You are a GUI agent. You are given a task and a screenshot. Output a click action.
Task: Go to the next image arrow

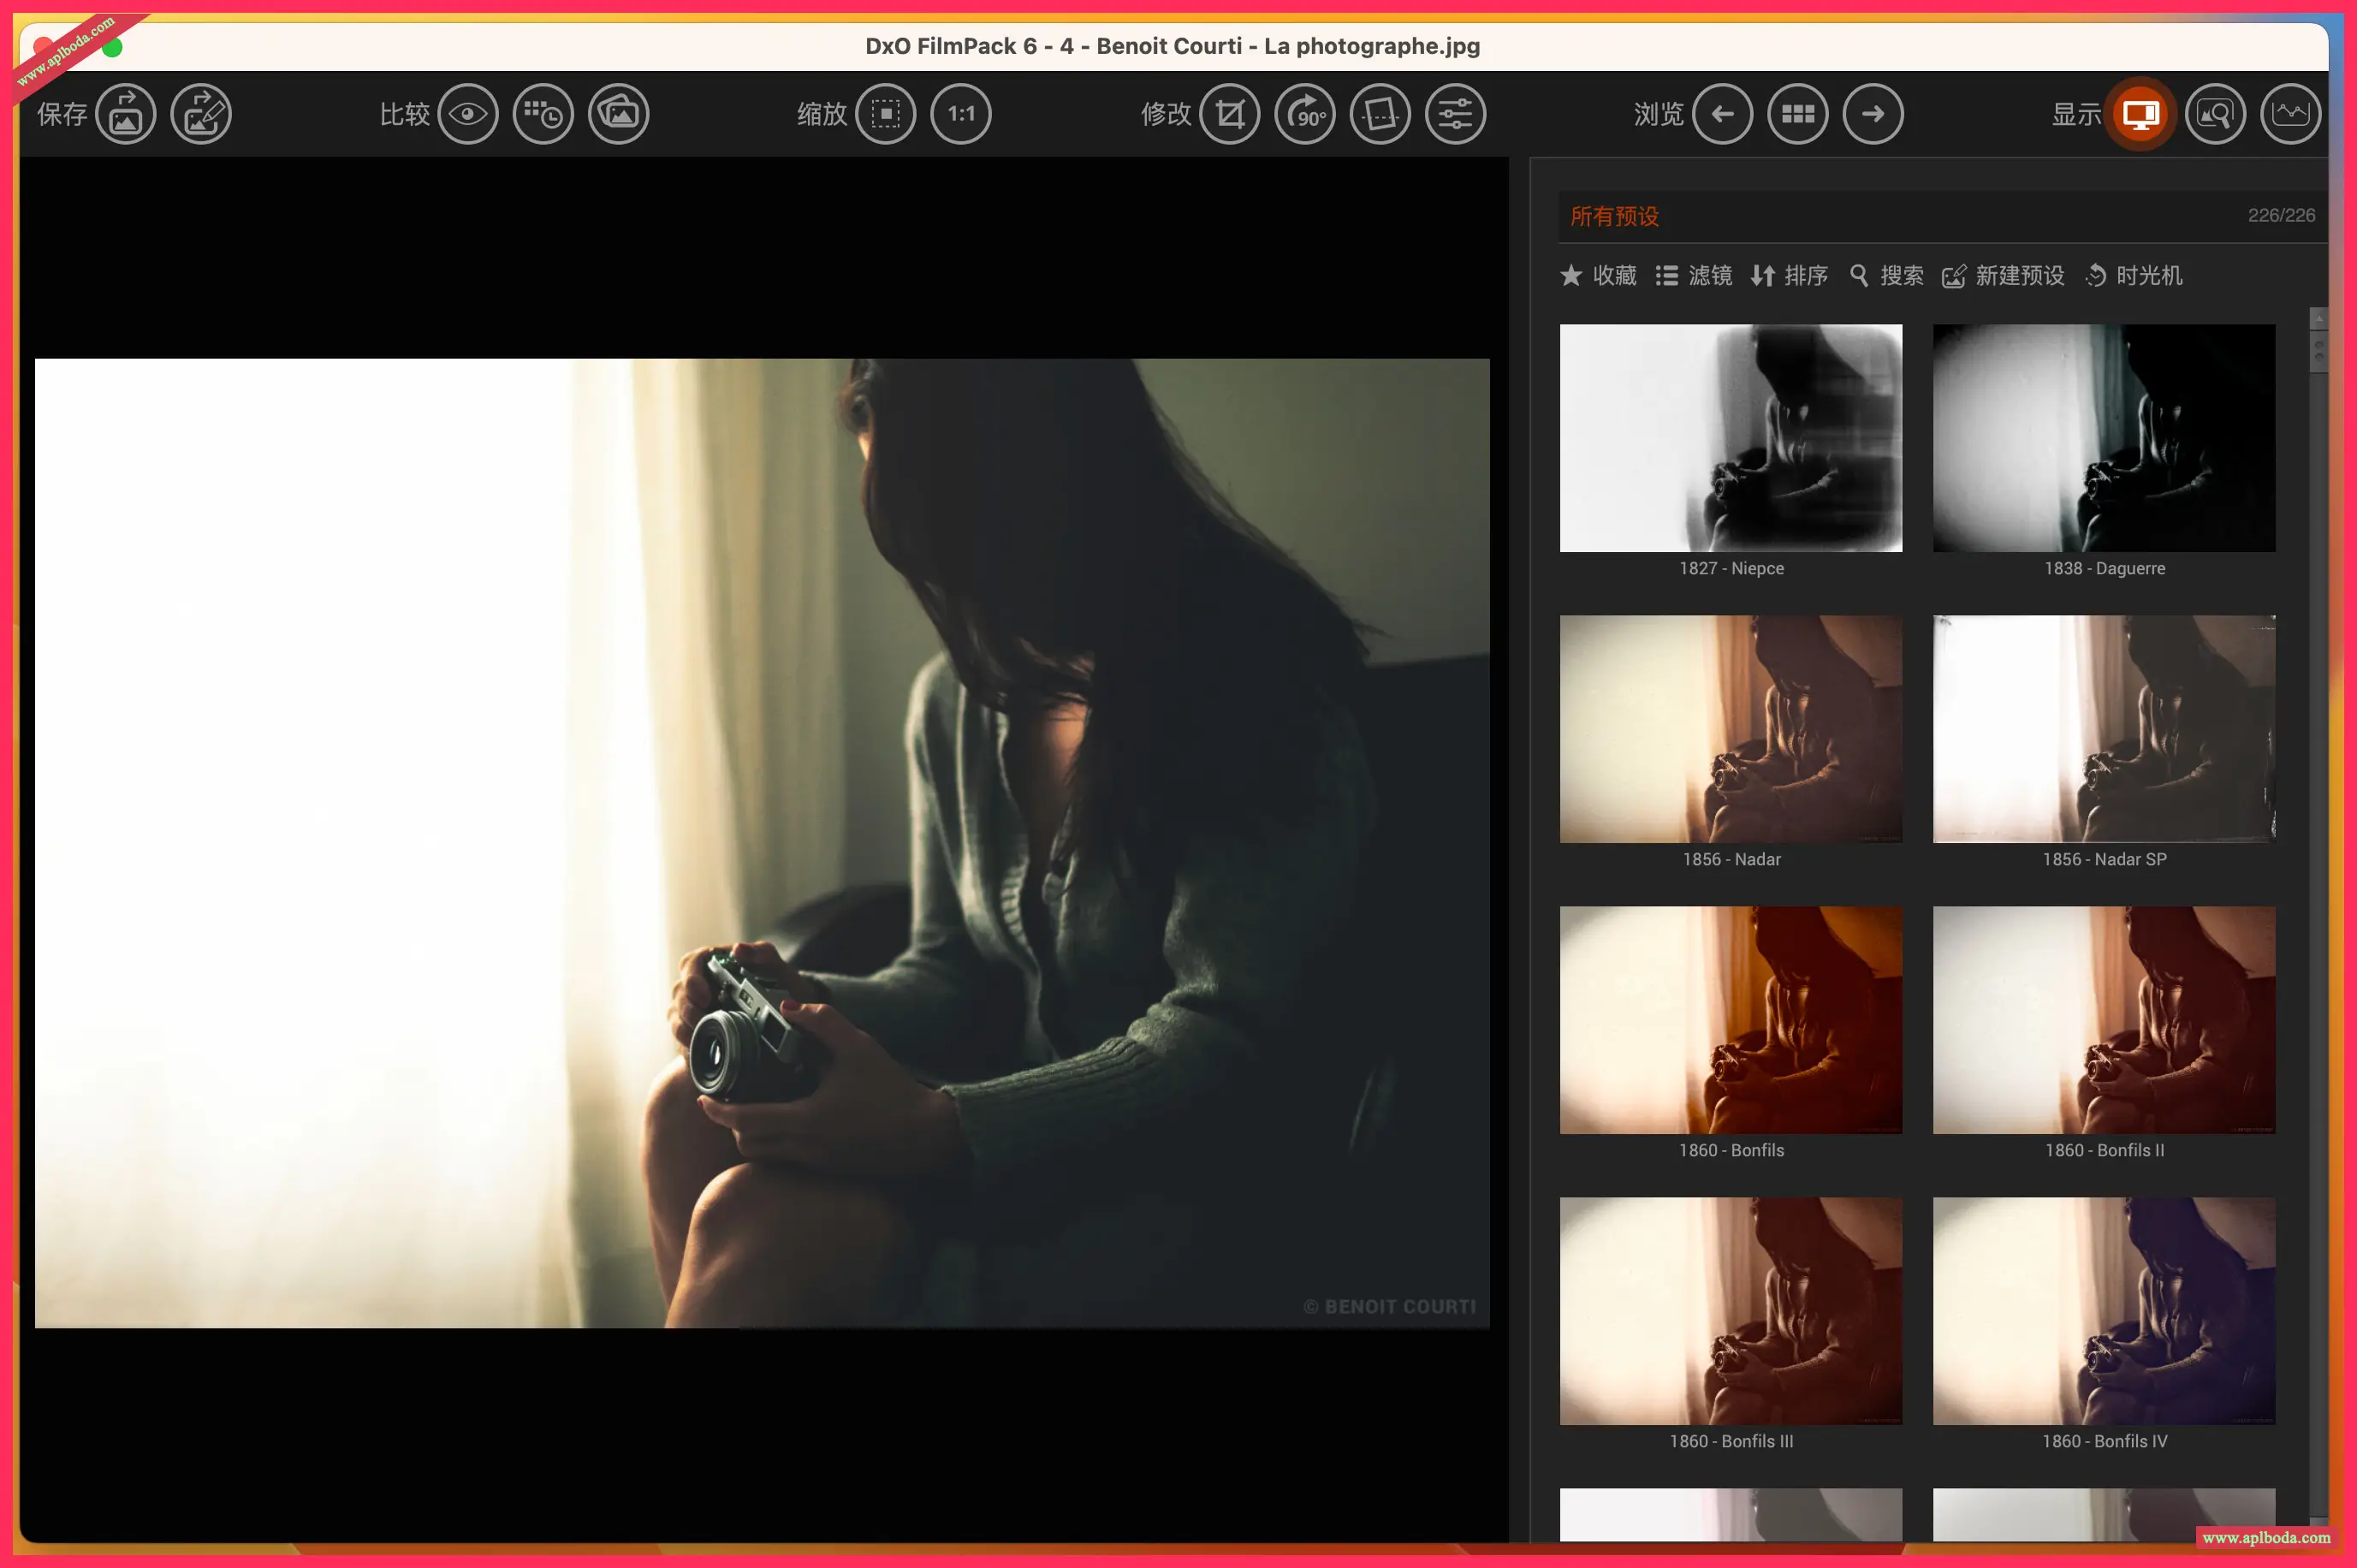tap(1873, 114)
